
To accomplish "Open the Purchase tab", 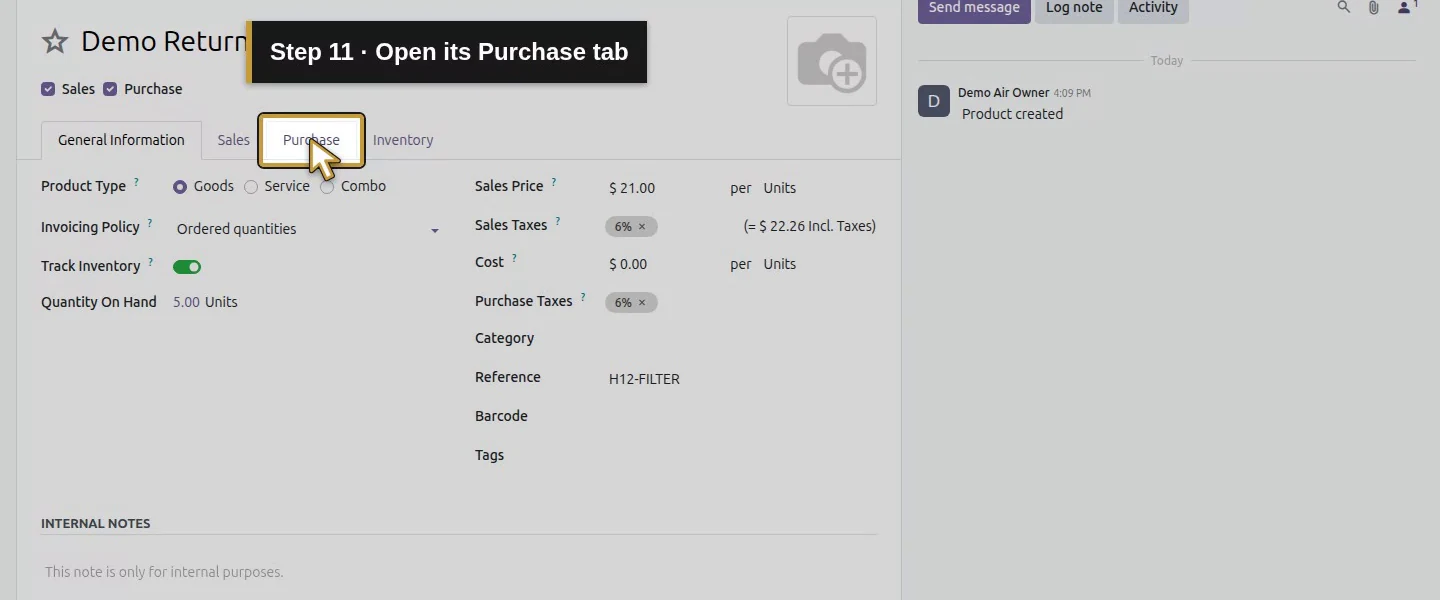I will pos(311,140).
